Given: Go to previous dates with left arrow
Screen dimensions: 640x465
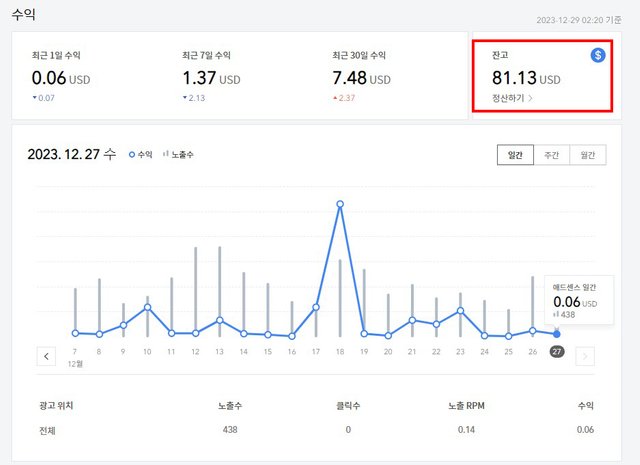Looking at the screenshot, I should [46, 356].
